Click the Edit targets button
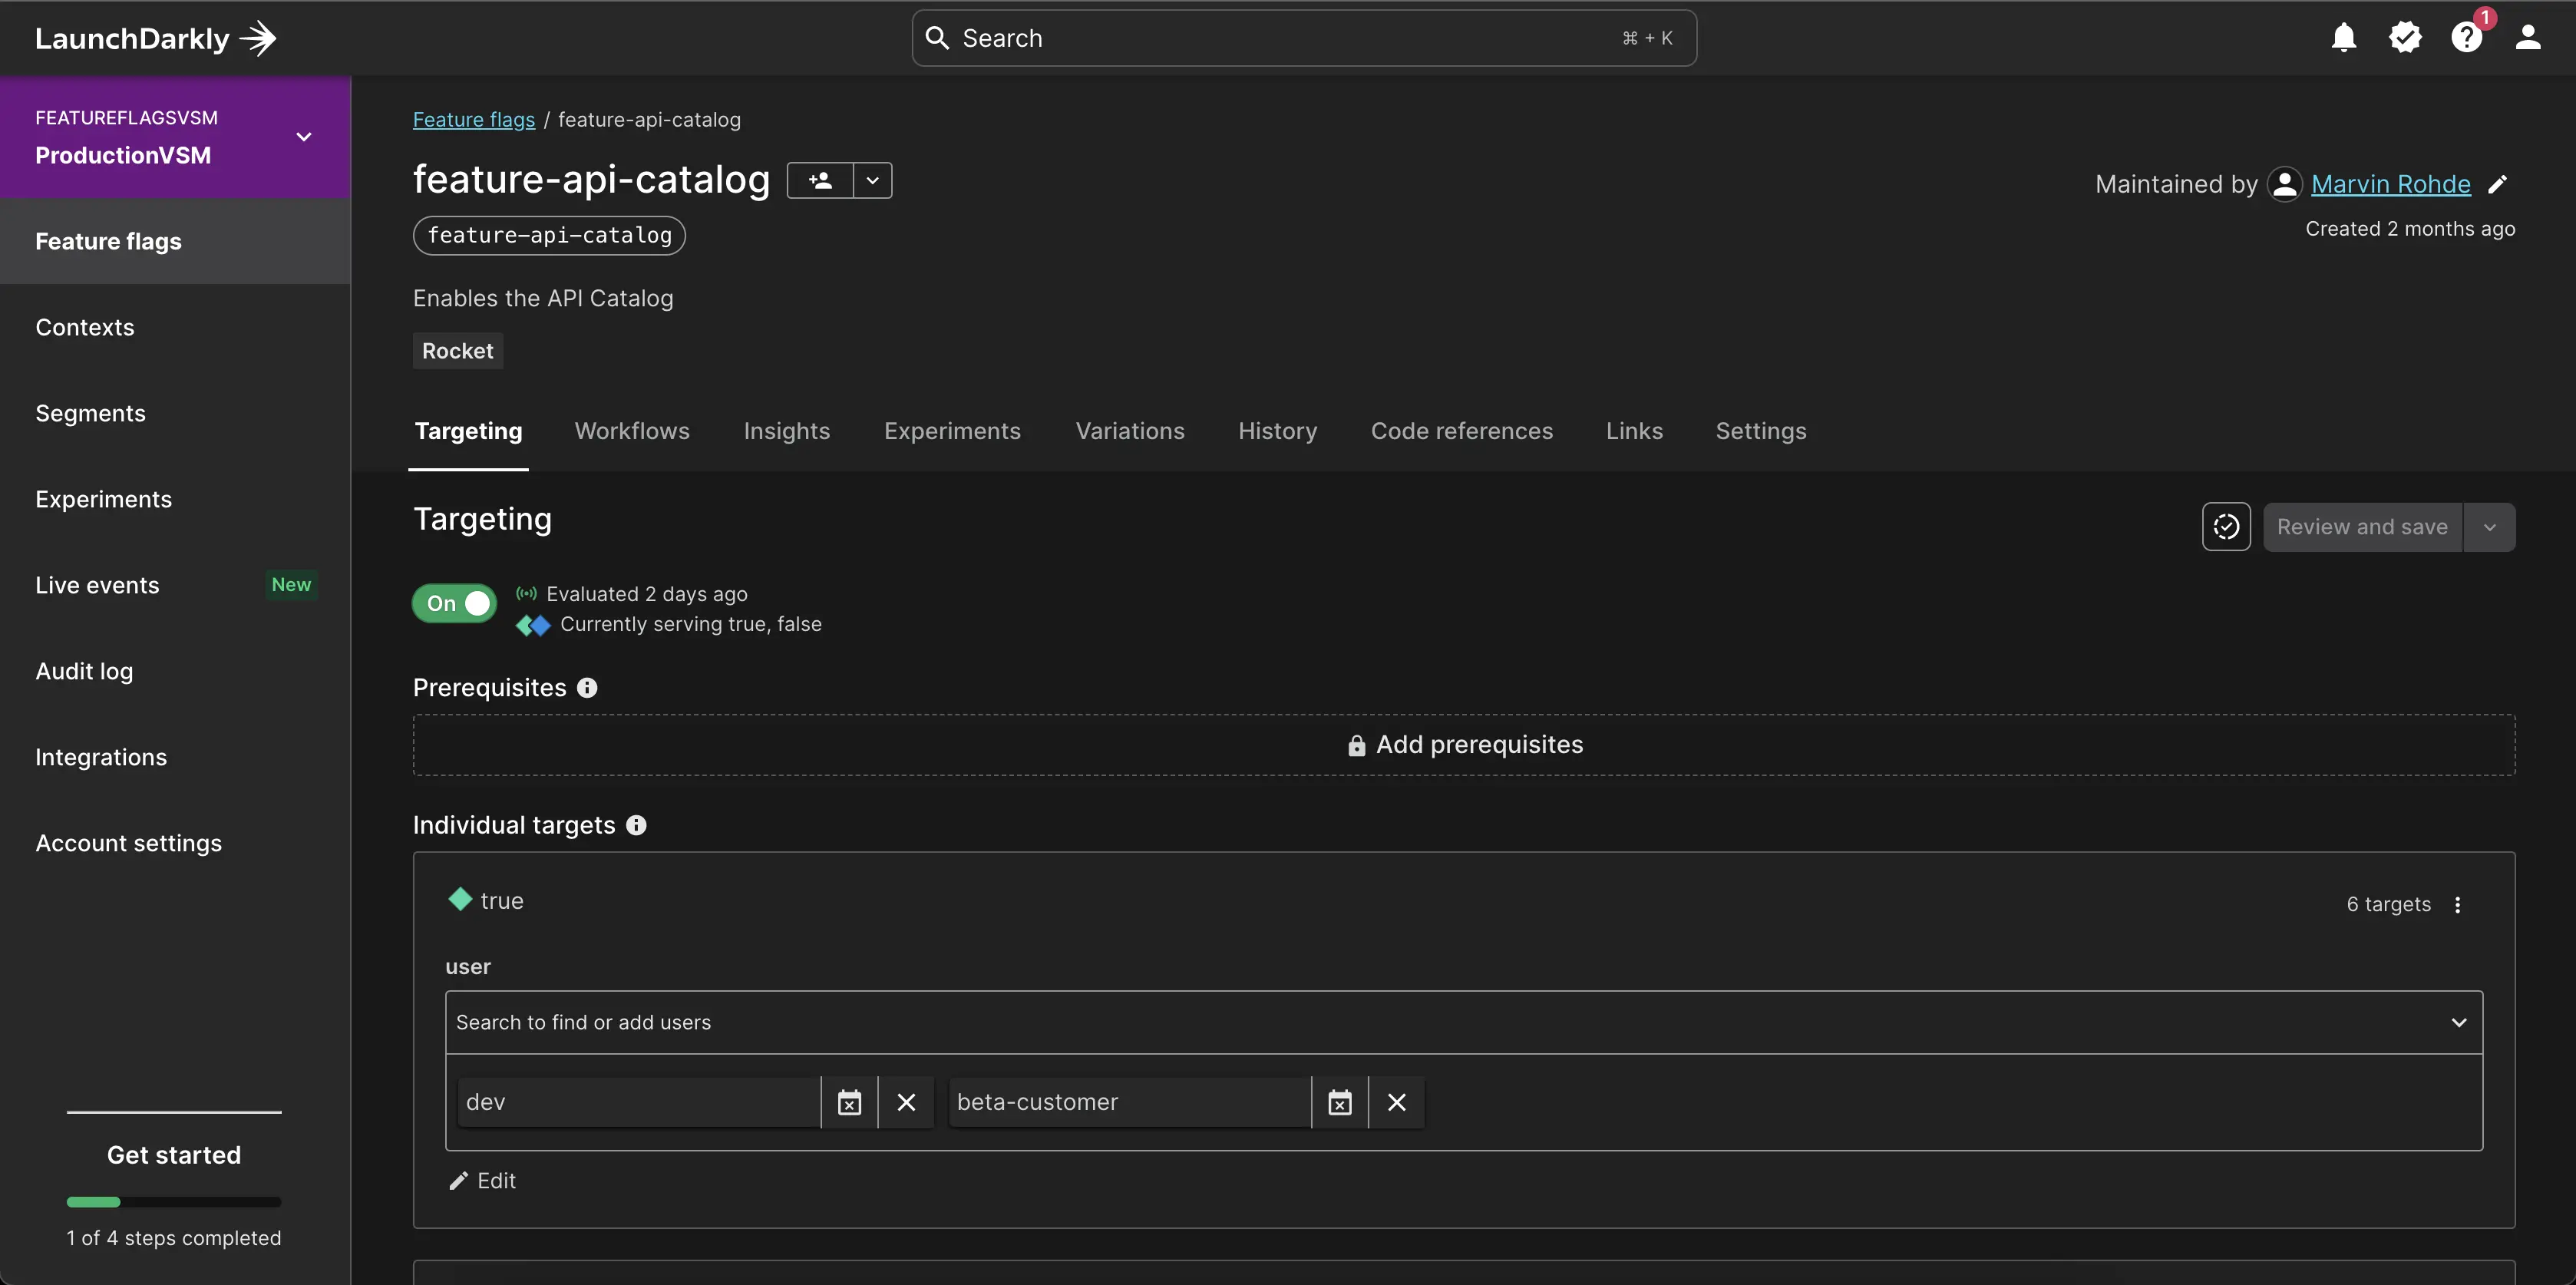The width and height of the screenshot is (2576, 1285). click(x=481, y=1180)
